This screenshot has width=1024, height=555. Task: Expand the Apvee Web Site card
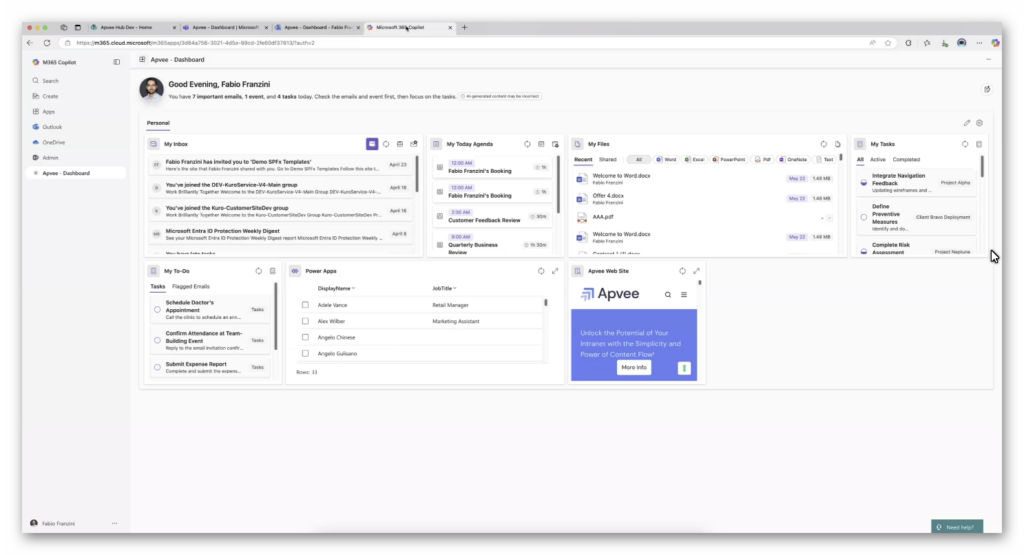[696, 271]
